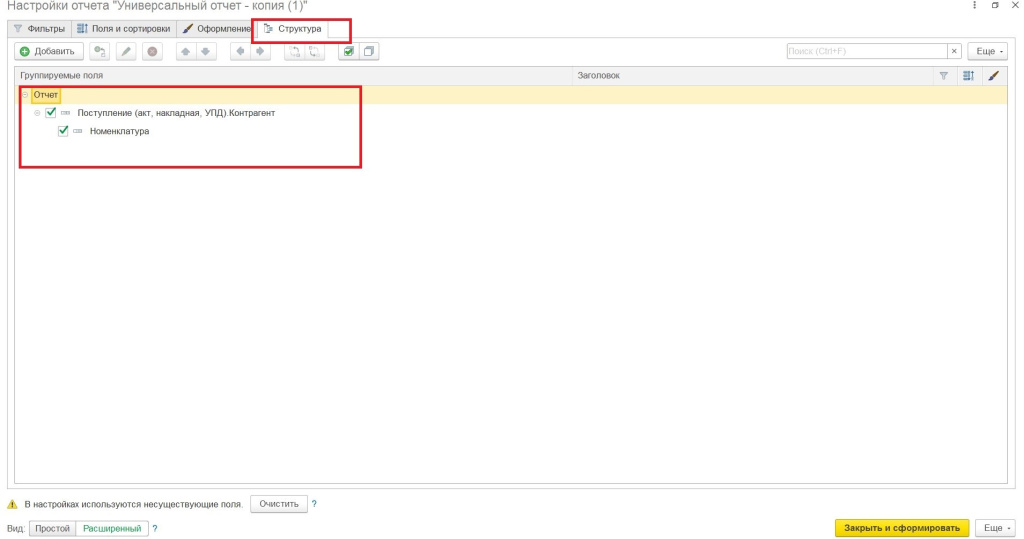Click the Закрыть и сформировать button
Viewport: 1024px width, 539px height.
[x=902, y=528]
